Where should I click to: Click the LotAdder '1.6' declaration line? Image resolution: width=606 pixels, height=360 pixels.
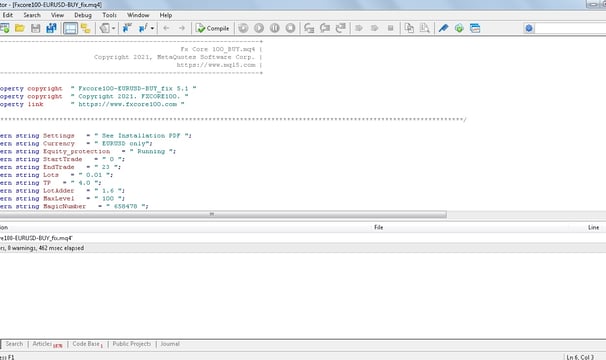(x=62, y=191)
